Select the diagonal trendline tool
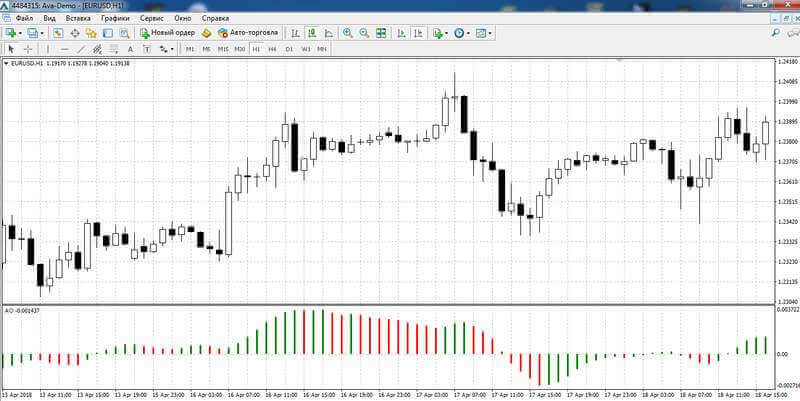 81,49
